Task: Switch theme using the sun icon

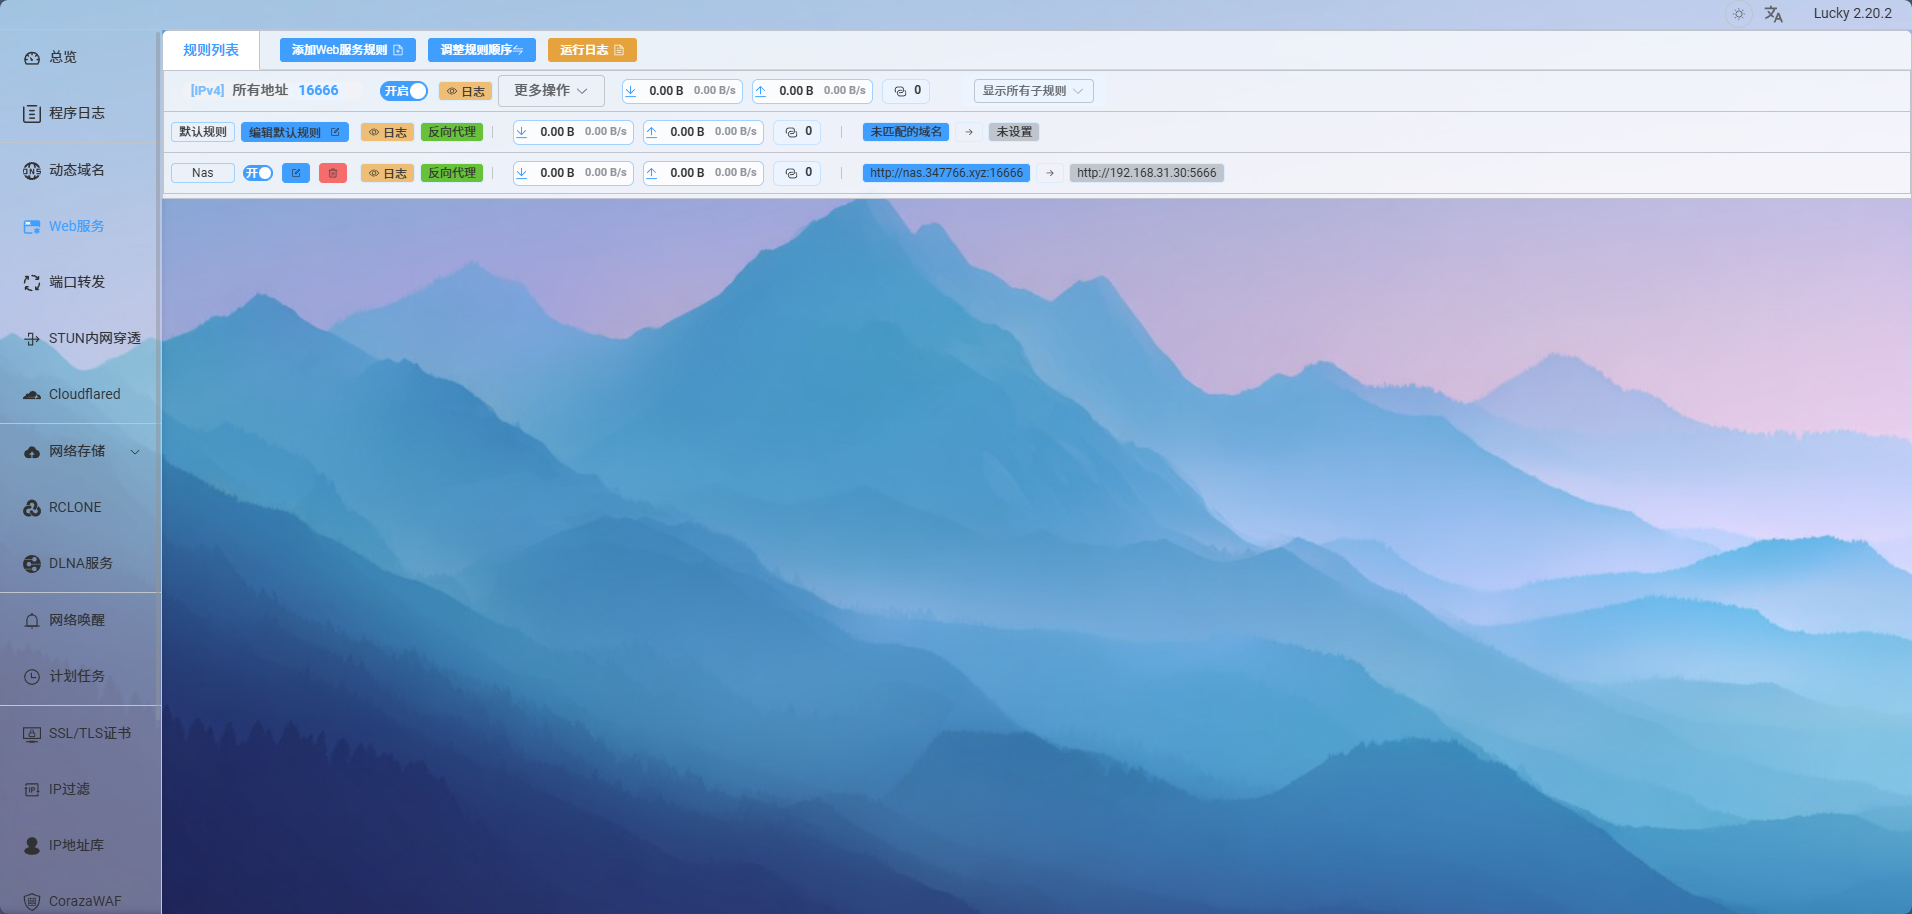Action: (x=1739, y=14)
